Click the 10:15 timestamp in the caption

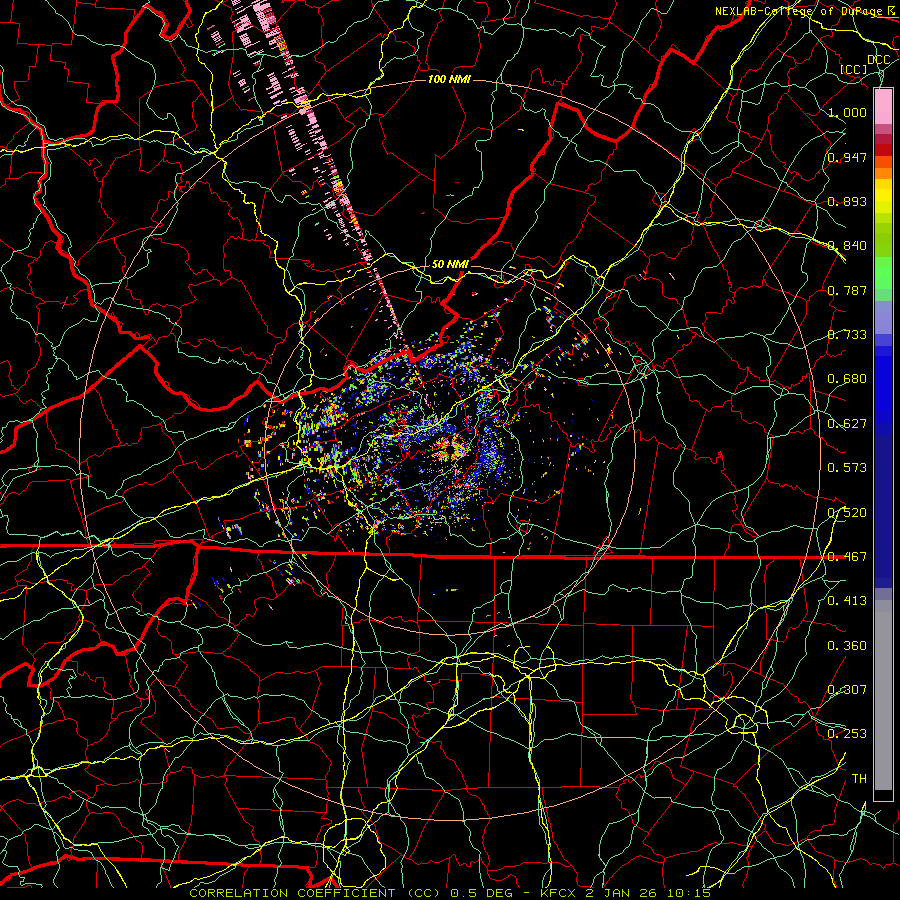pyautogui.click(x=689, y=893)
